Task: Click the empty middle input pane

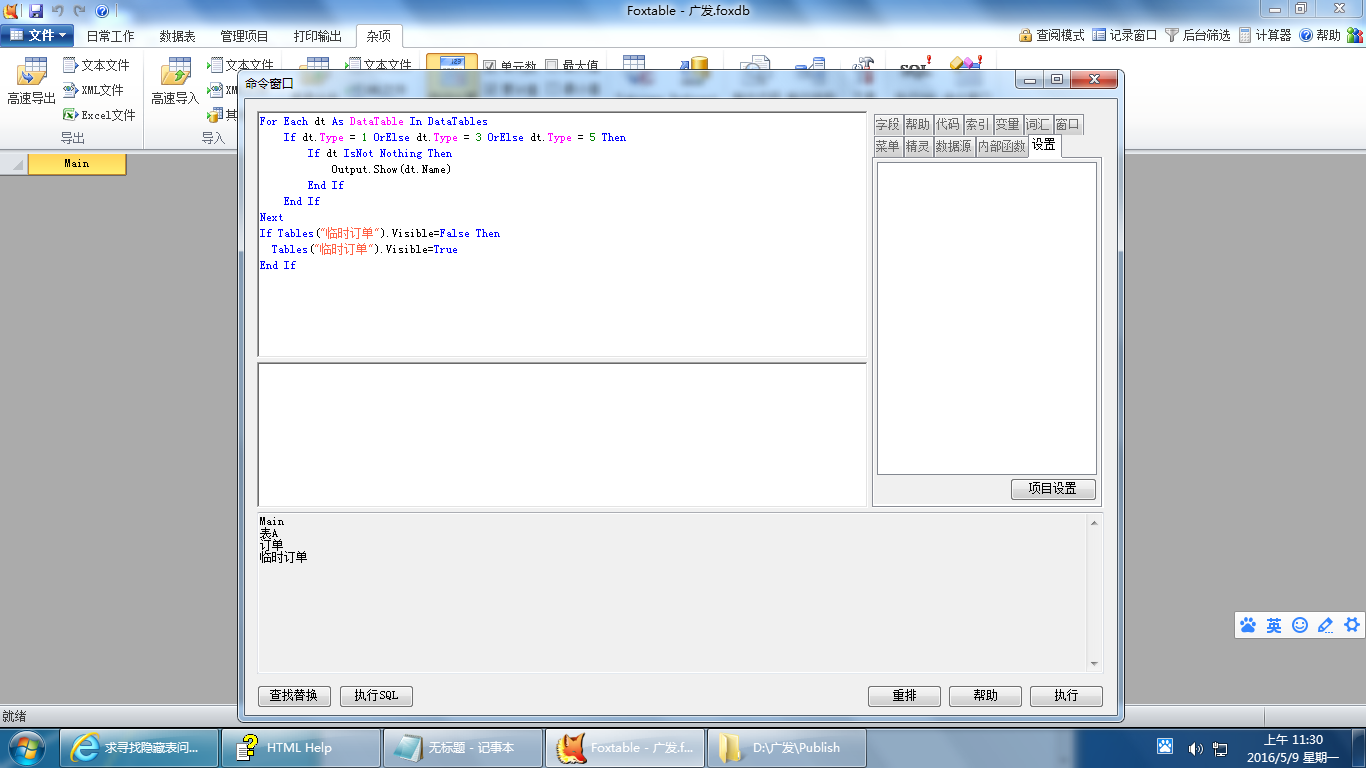Action: point(562,435)
